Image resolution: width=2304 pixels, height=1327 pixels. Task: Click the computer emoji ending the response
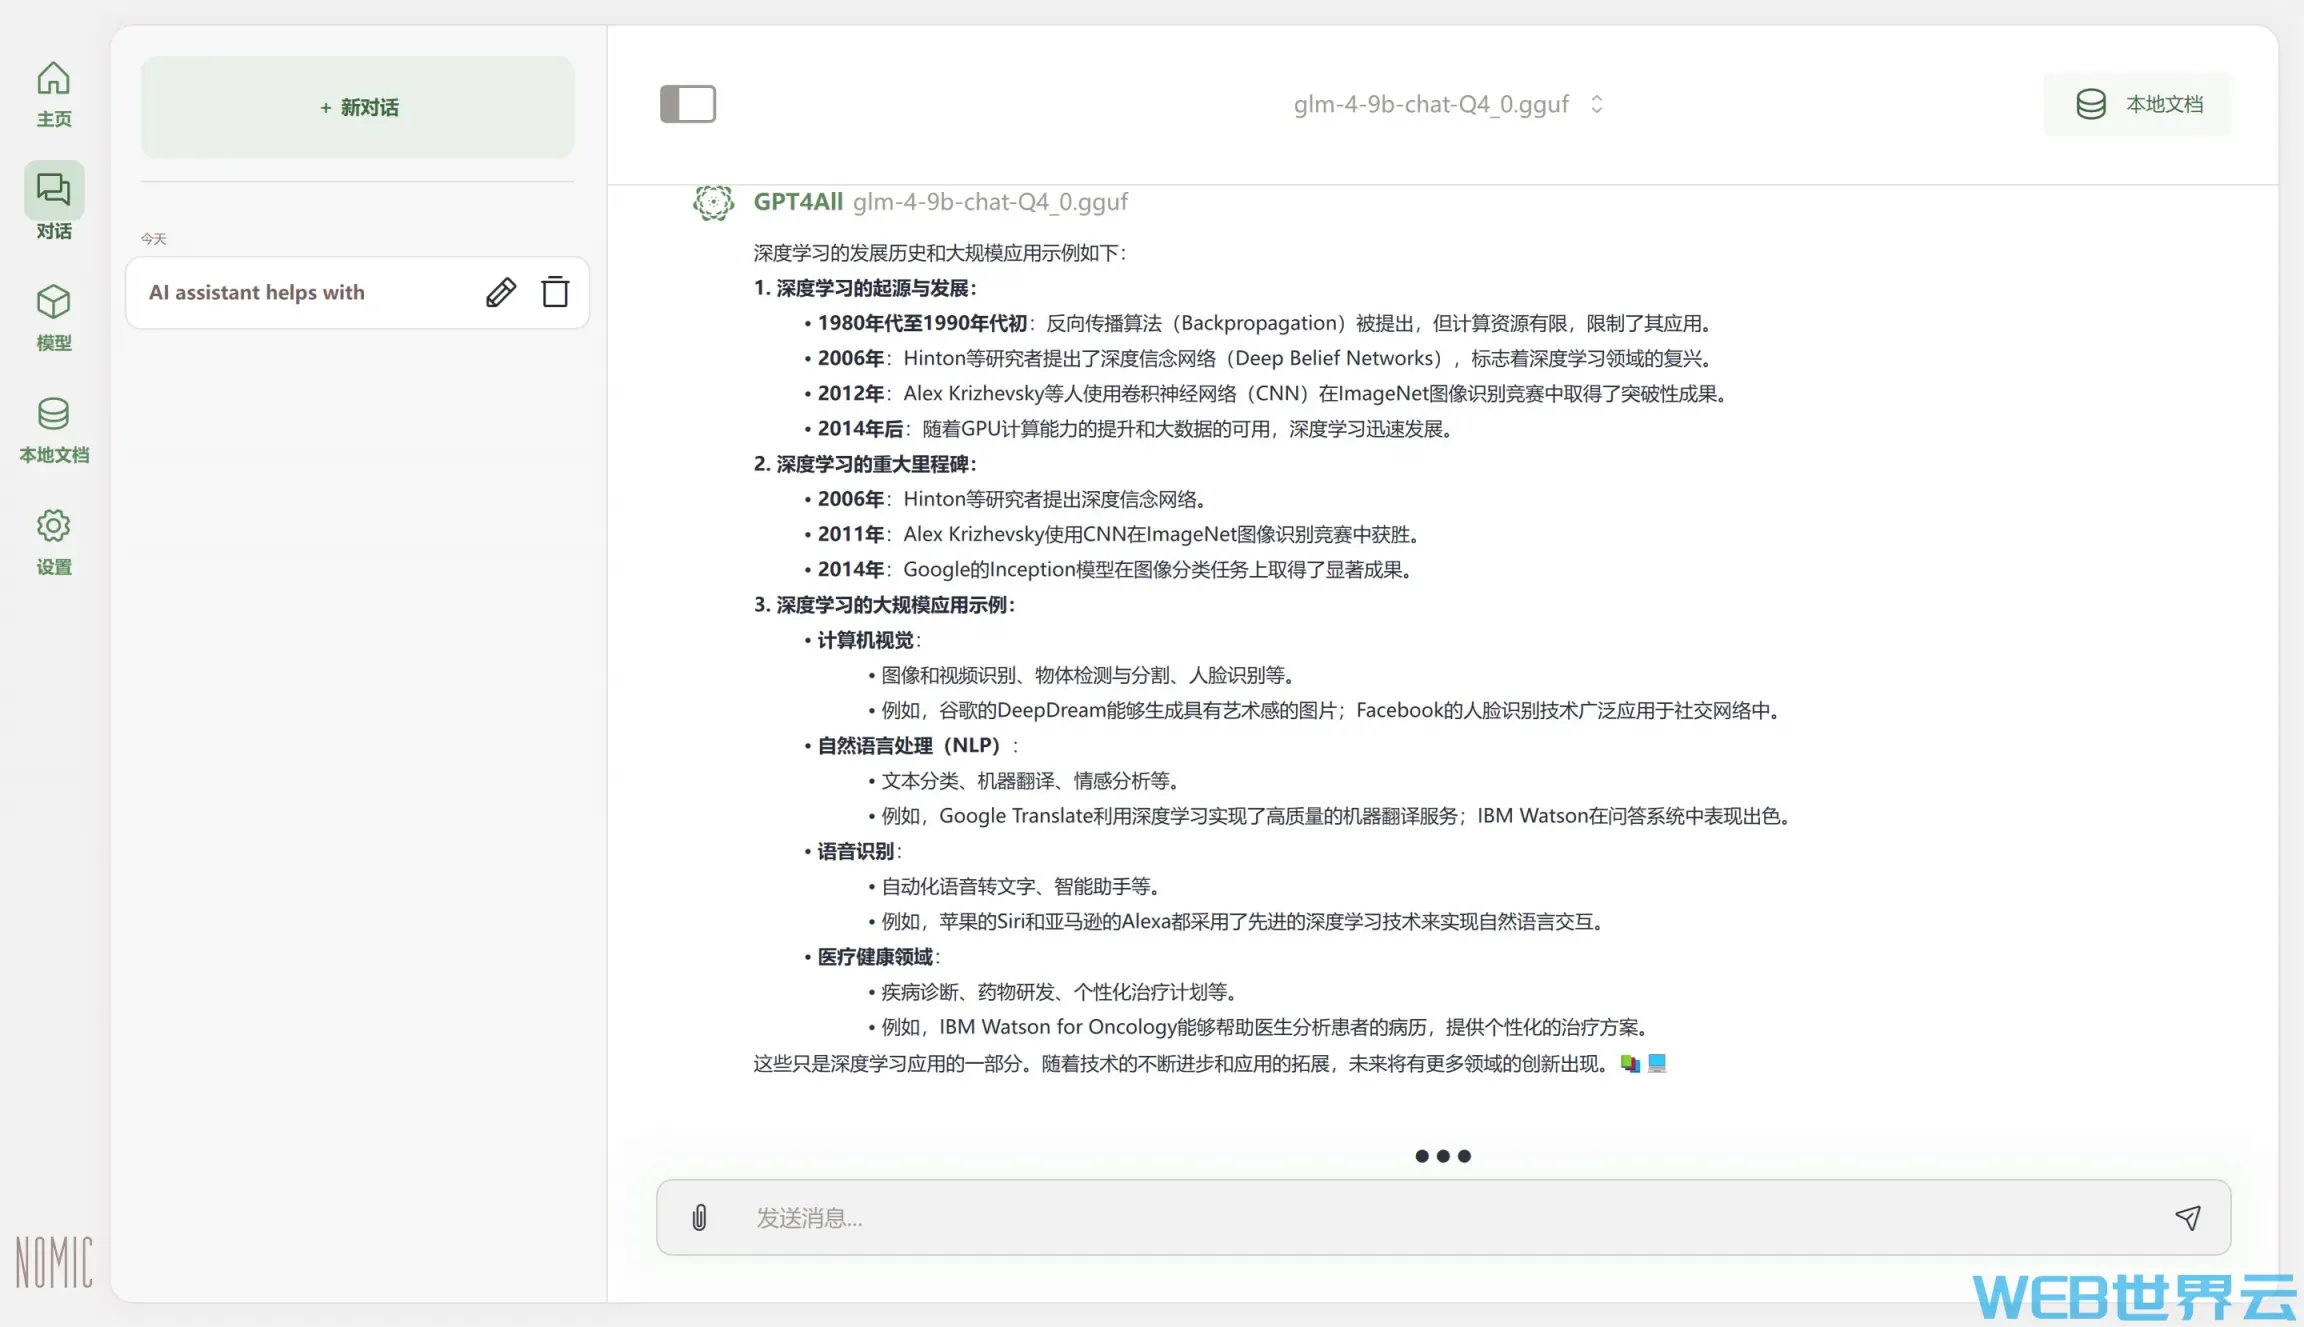click(x=1657, y=1063)
